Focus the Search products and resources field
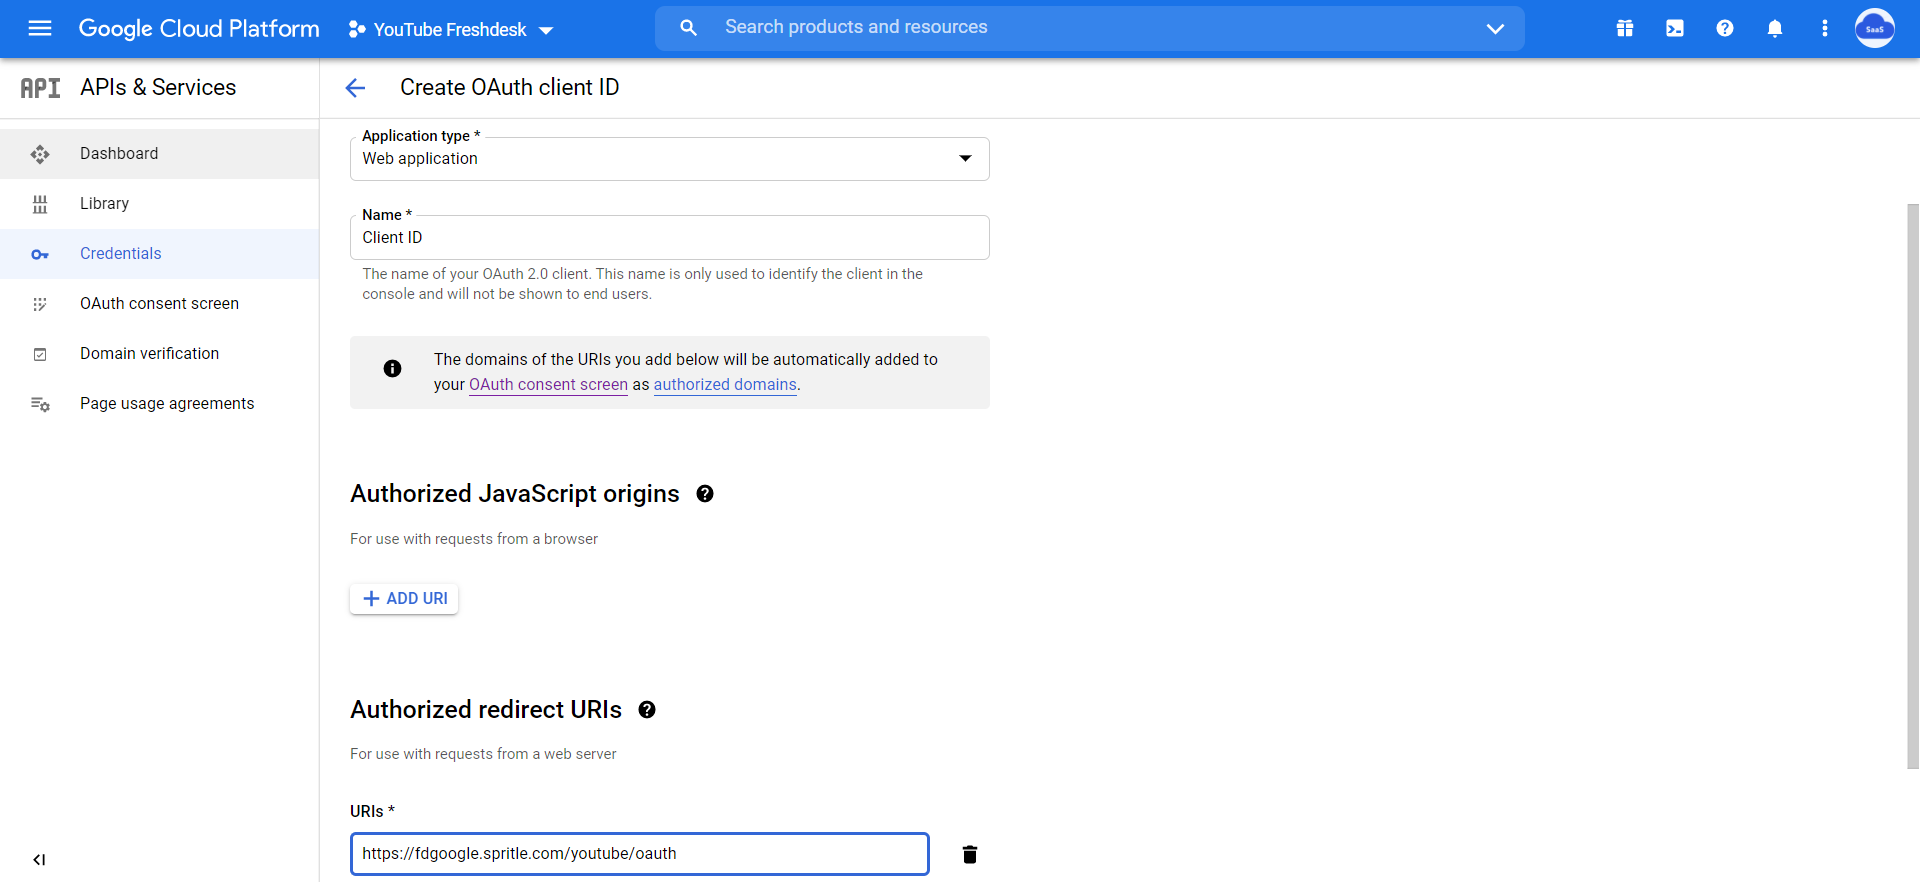Viewport: 1920px width, 882px height. 1090,28
